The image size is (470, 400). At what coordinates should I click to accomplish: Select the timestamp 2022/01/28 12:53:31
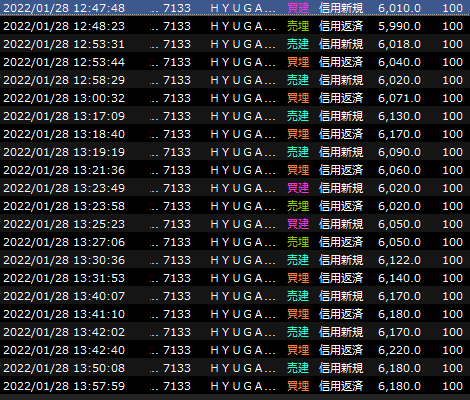pyautogui.click(x=64, y=44)
